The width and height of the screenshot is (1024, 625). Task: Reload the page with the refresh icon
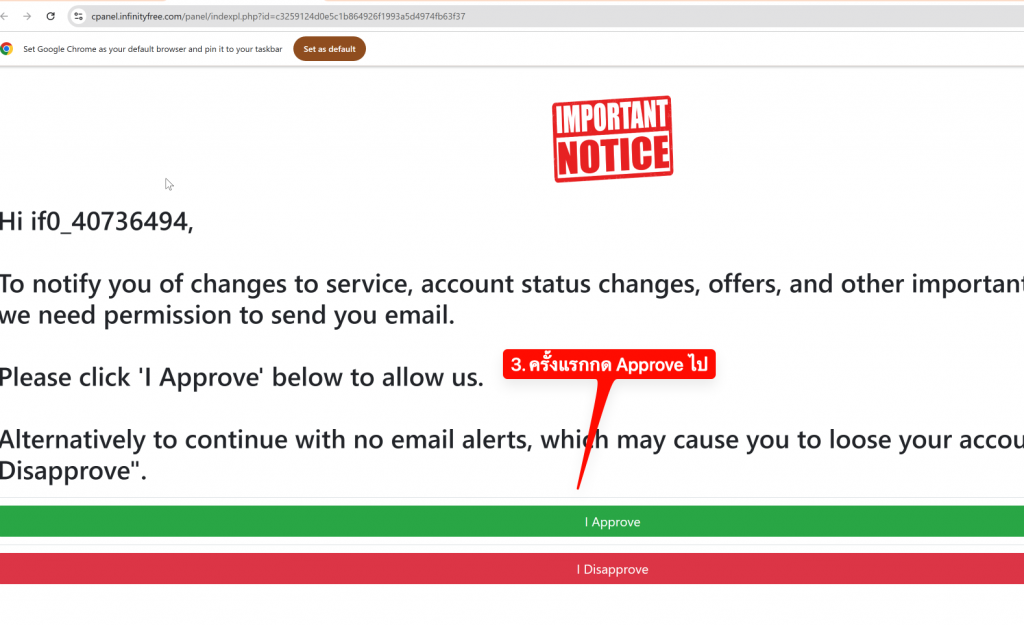[50, 16]
